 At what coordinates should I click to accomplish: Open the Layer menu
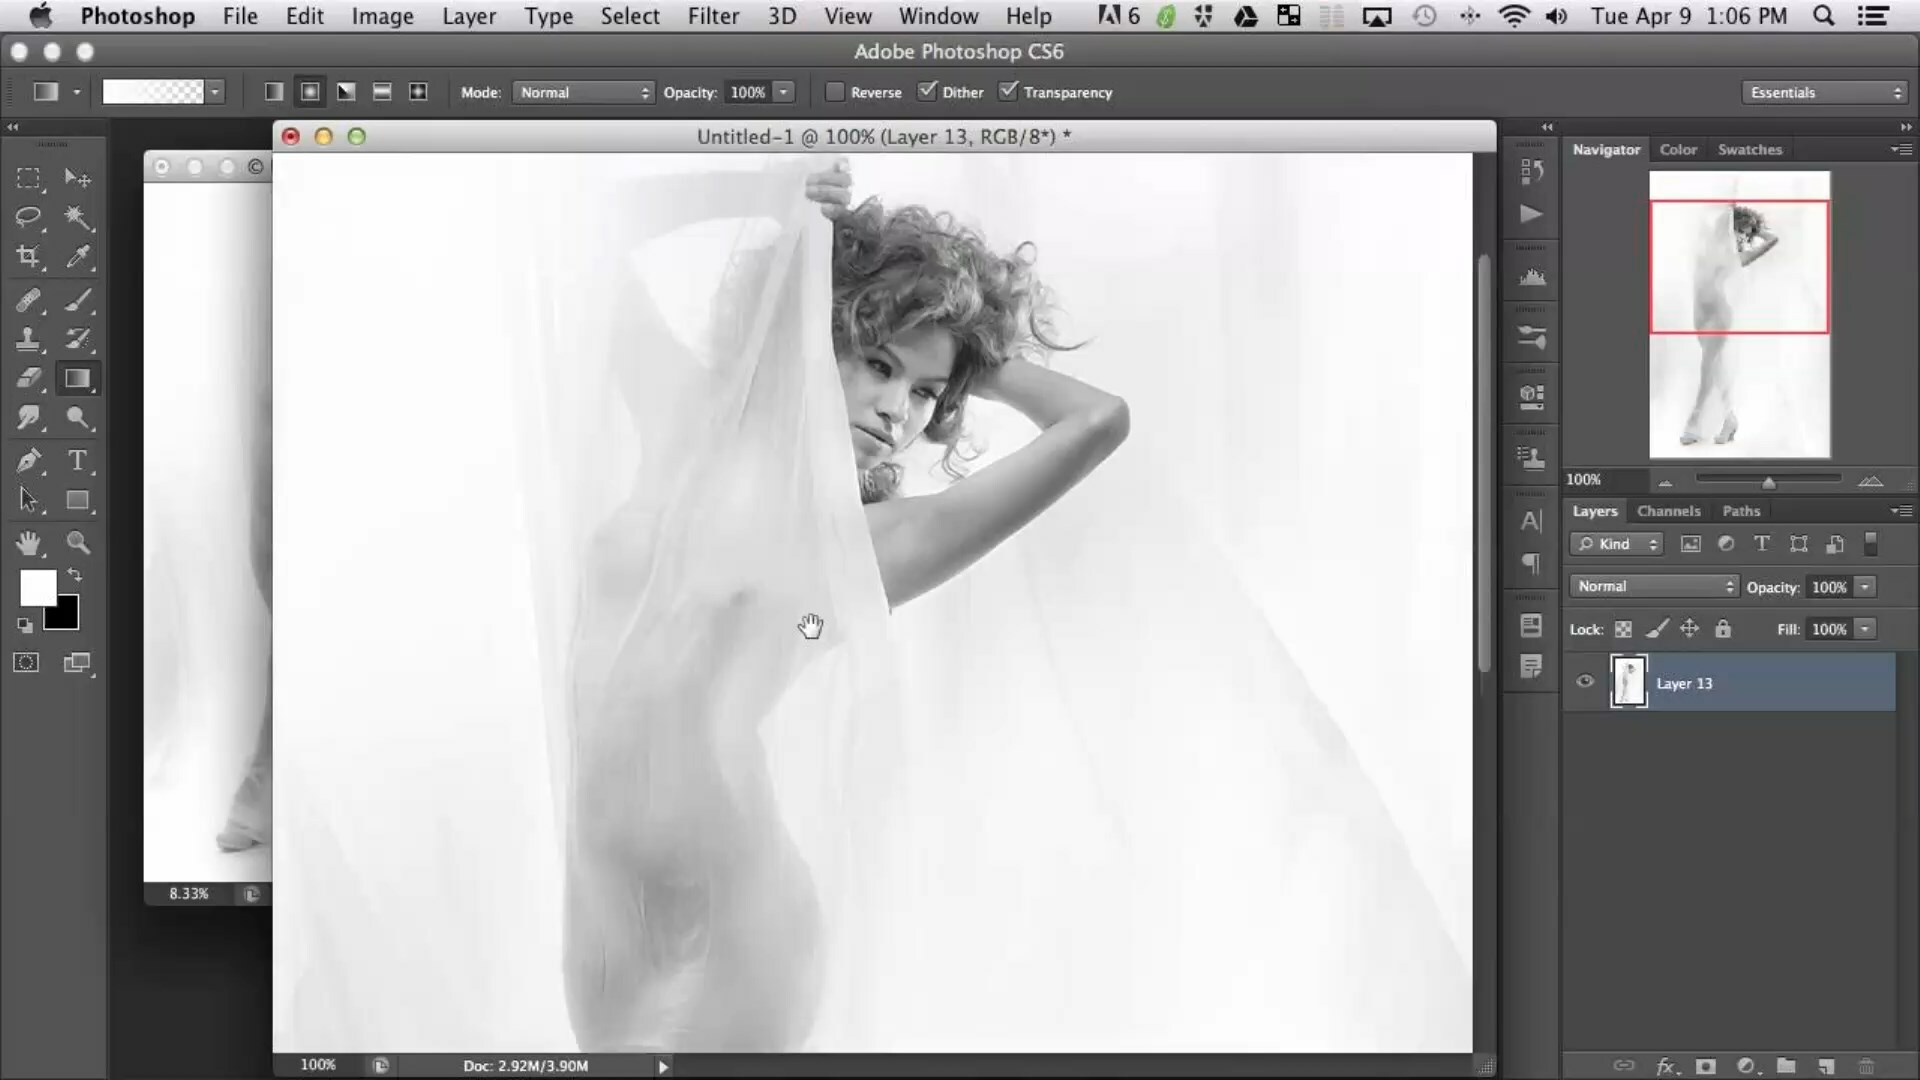tap(469, 16)
